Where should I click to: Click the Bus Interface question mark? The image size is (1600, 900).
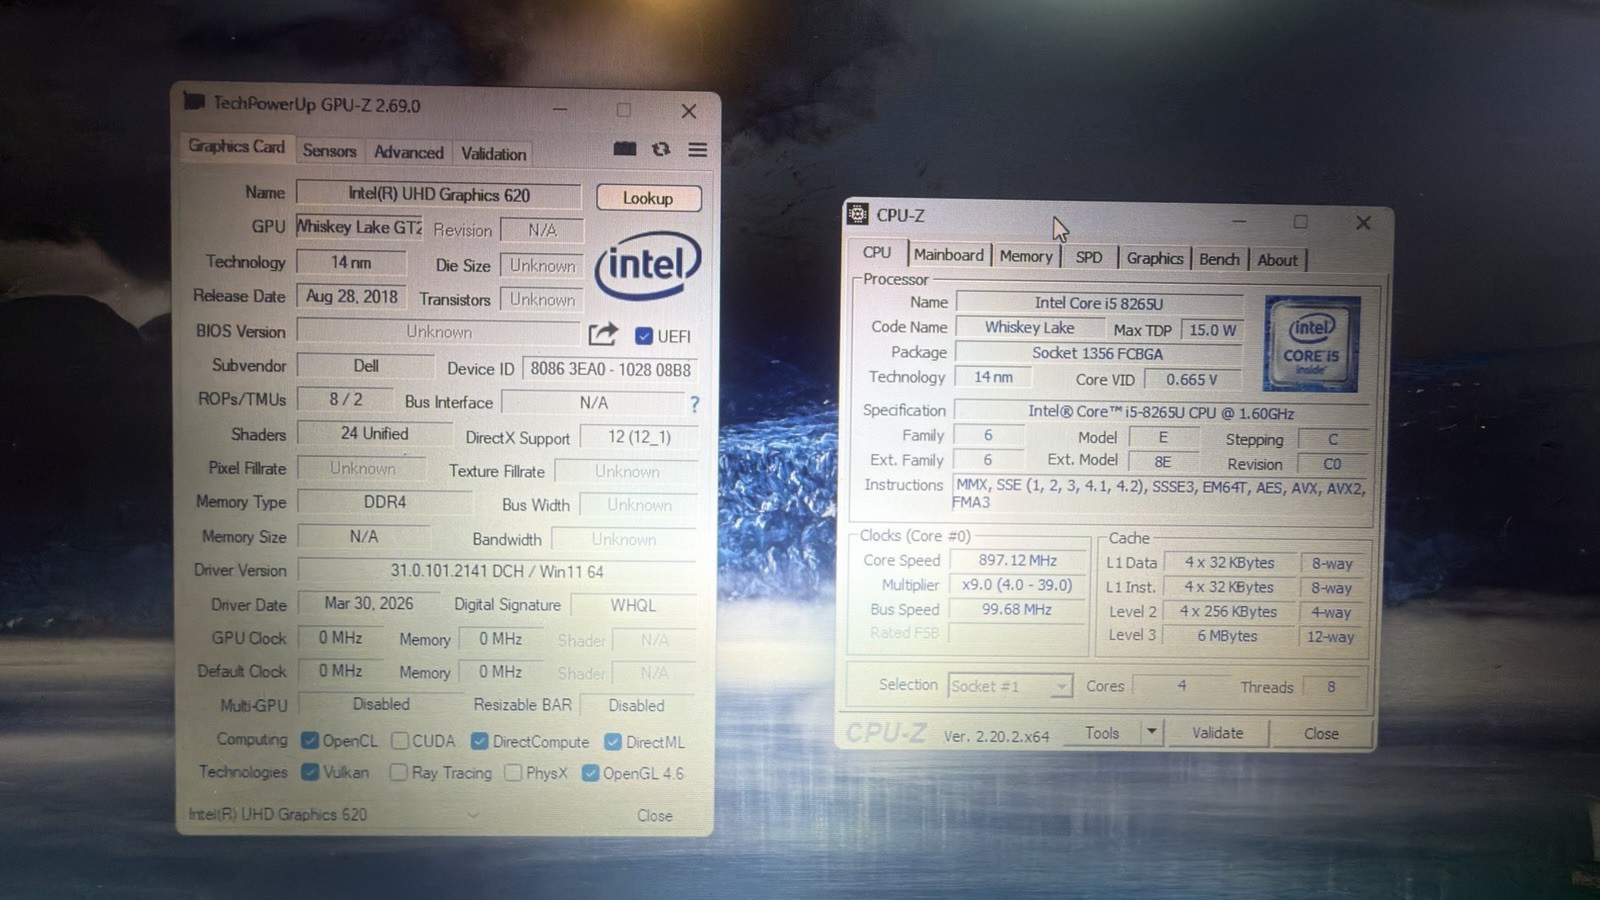click(694, 404)
